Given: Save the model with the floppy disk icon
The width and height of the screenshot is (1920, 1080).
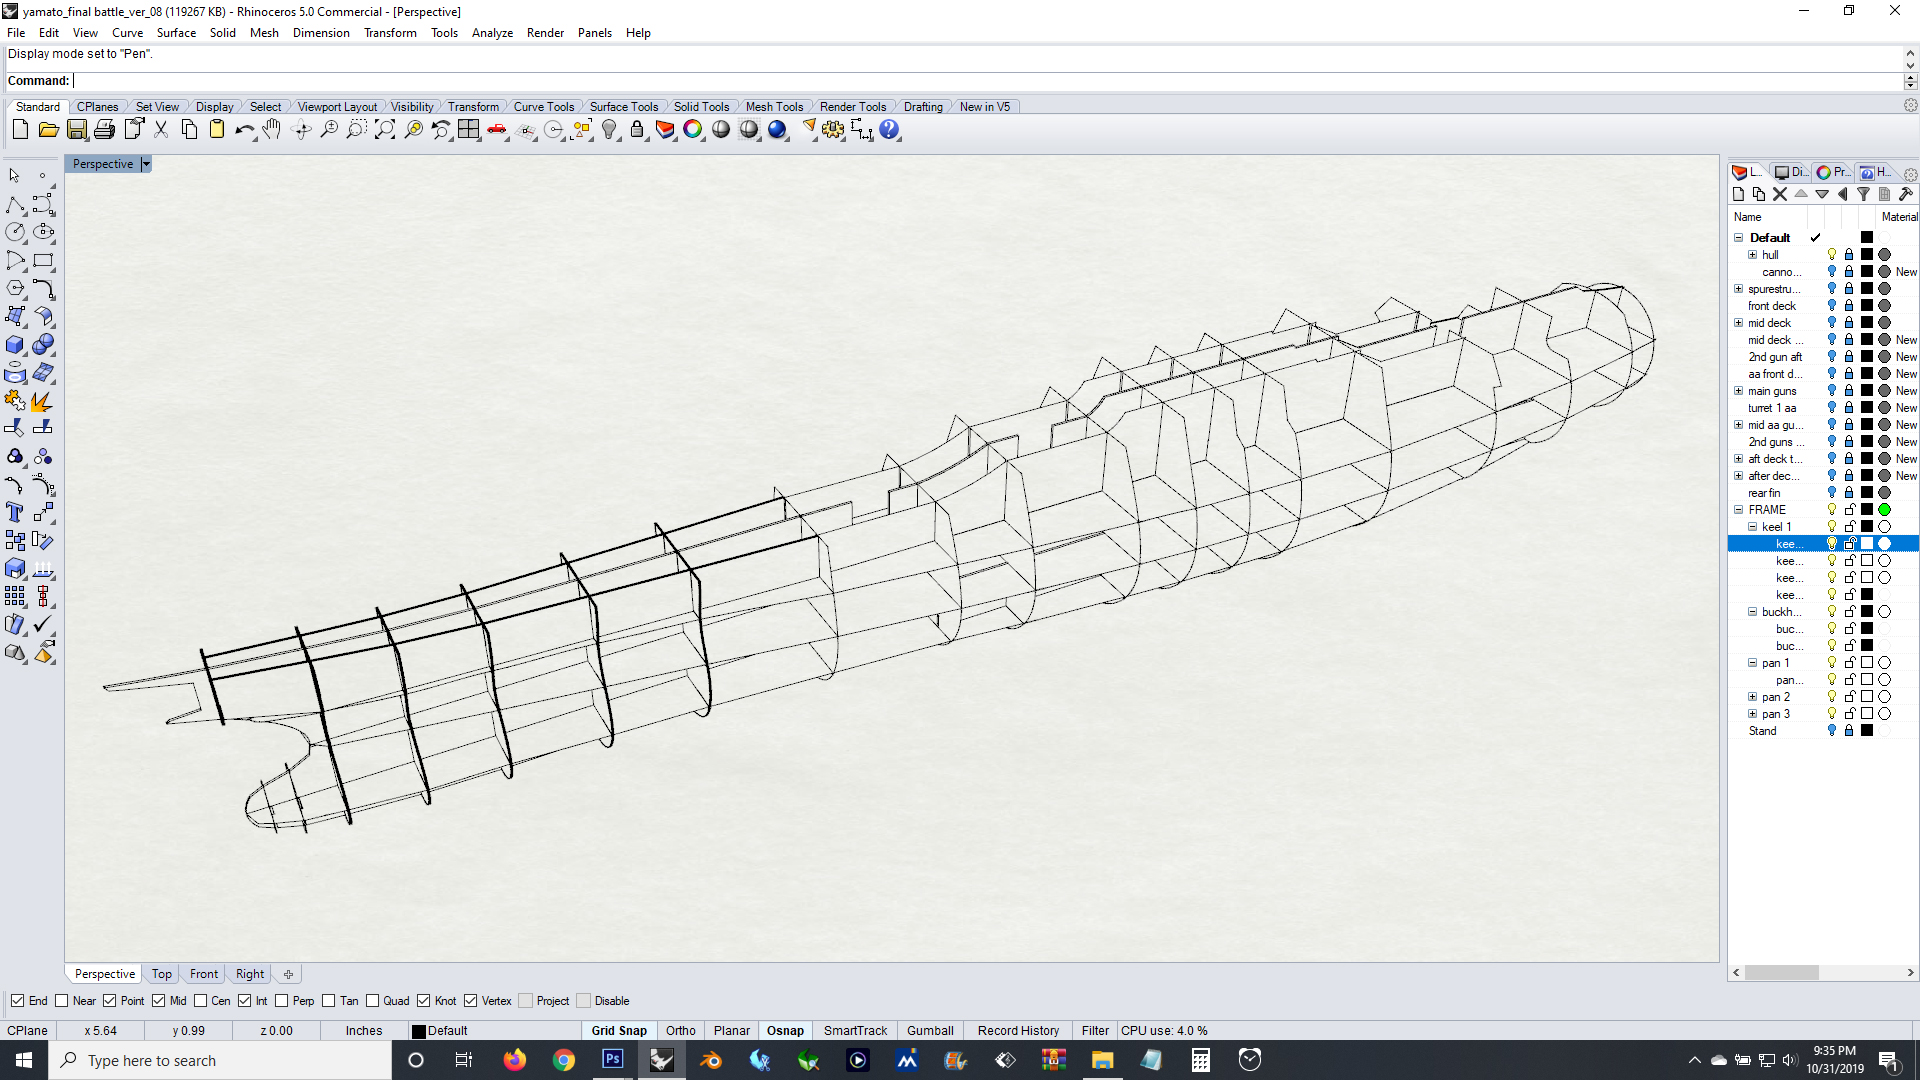Looking at the screenshot, I should [77, 130].
